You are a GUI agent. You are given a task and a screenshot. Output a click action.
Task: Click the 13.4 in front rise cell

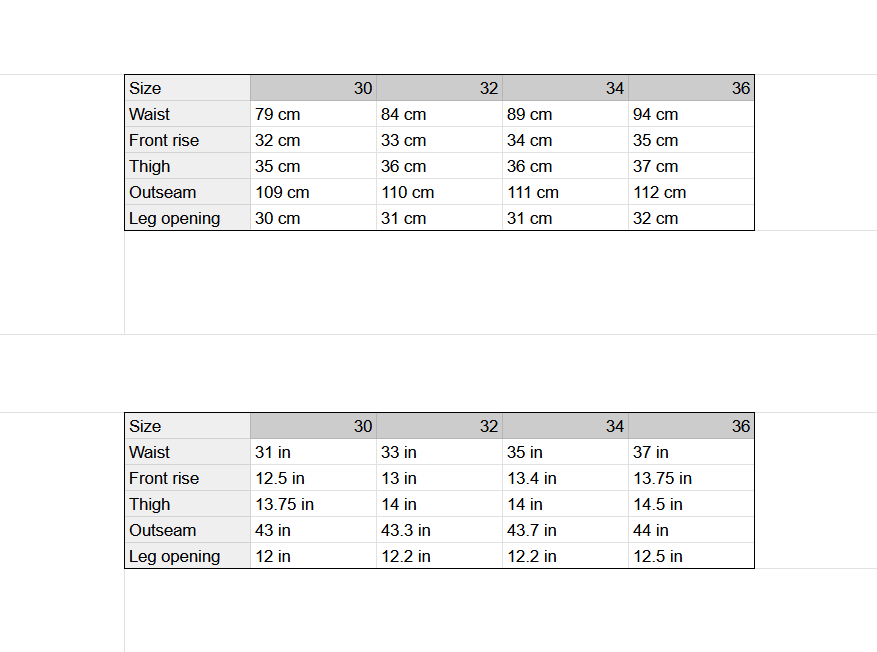pos(532,479)
